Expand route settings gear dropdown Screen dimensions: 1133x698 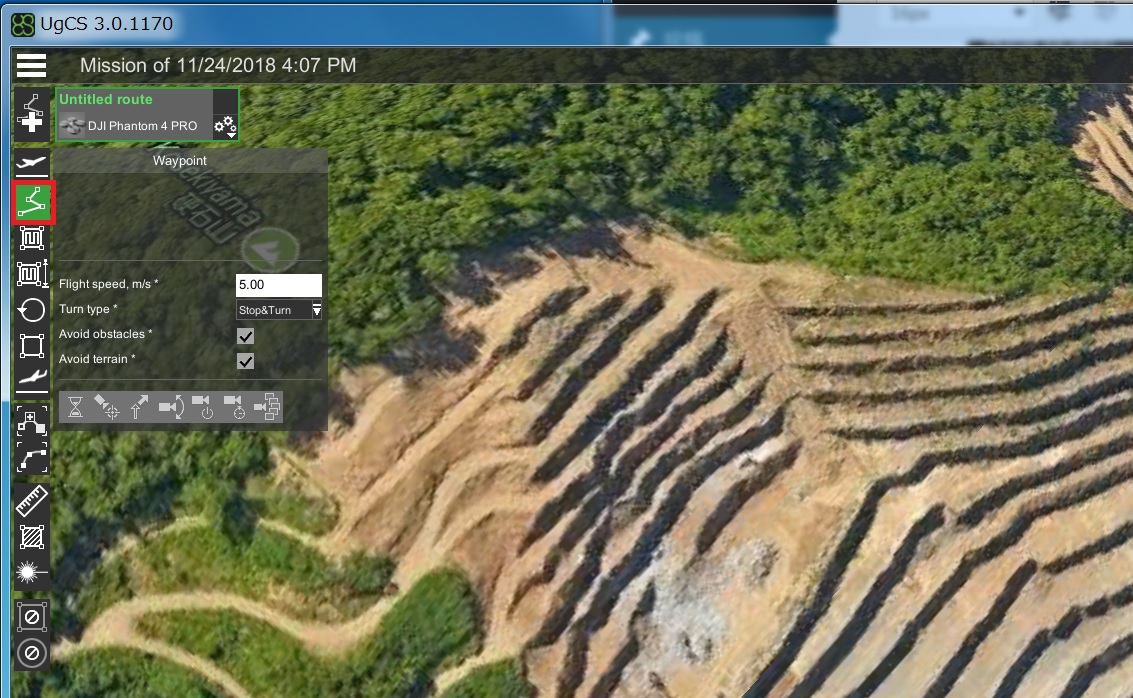[226, 126]
